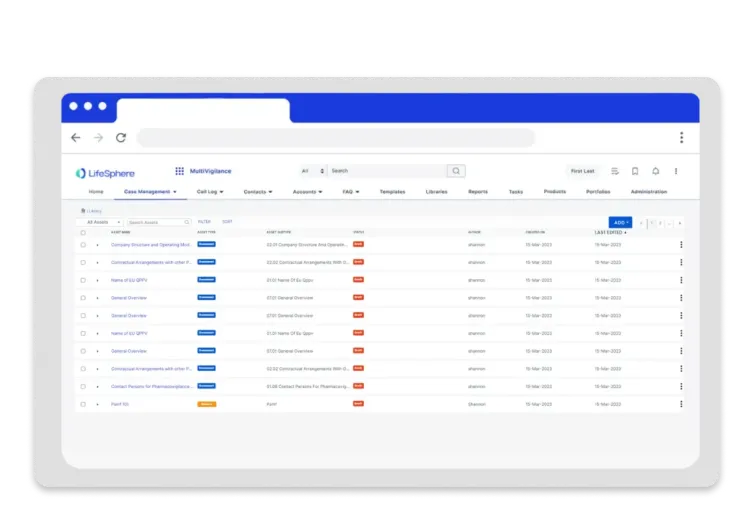Open the Tasks tab
Viewport: 744px width, 532px height.
point(516,192)
